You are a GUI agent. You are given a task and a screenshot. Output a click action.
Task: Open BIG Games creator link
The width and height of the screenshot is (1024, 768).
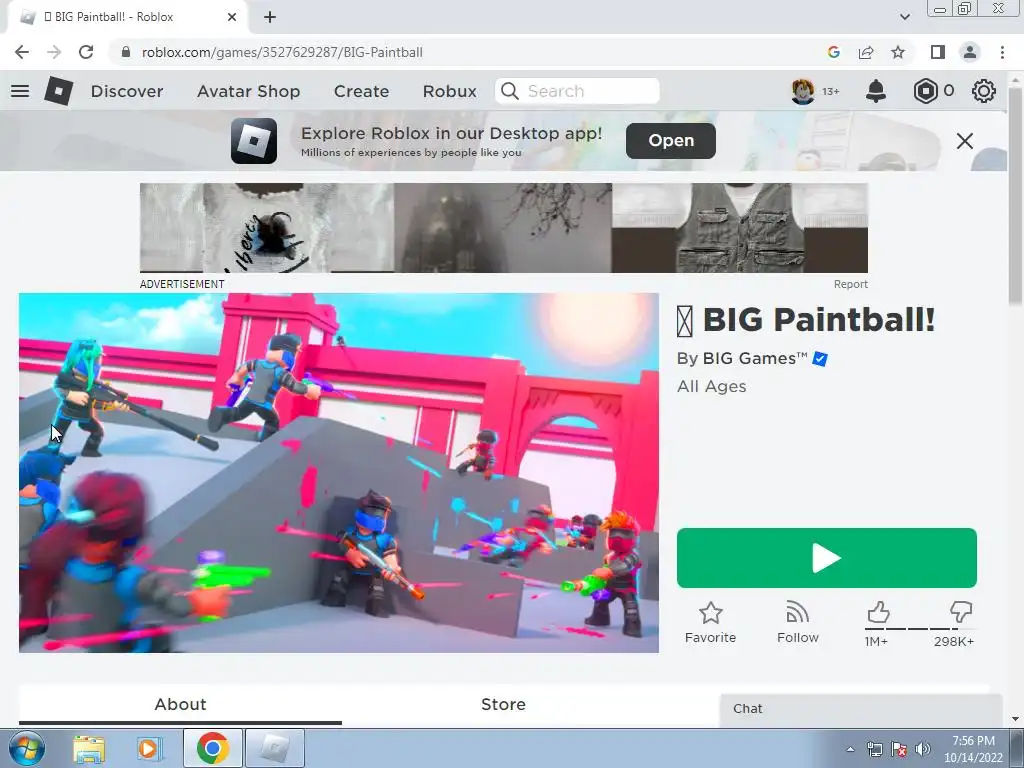point(754,359)
